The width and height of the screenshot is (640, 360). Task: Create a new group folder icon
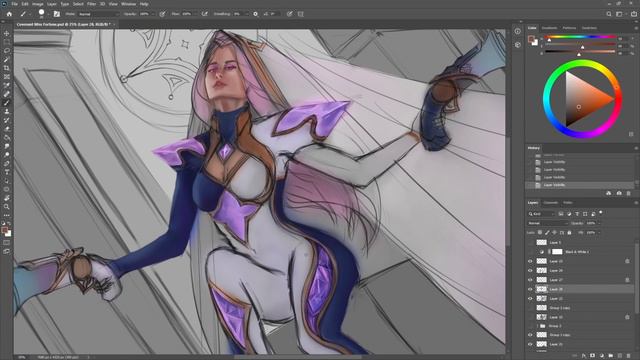[x=611, y=356]
